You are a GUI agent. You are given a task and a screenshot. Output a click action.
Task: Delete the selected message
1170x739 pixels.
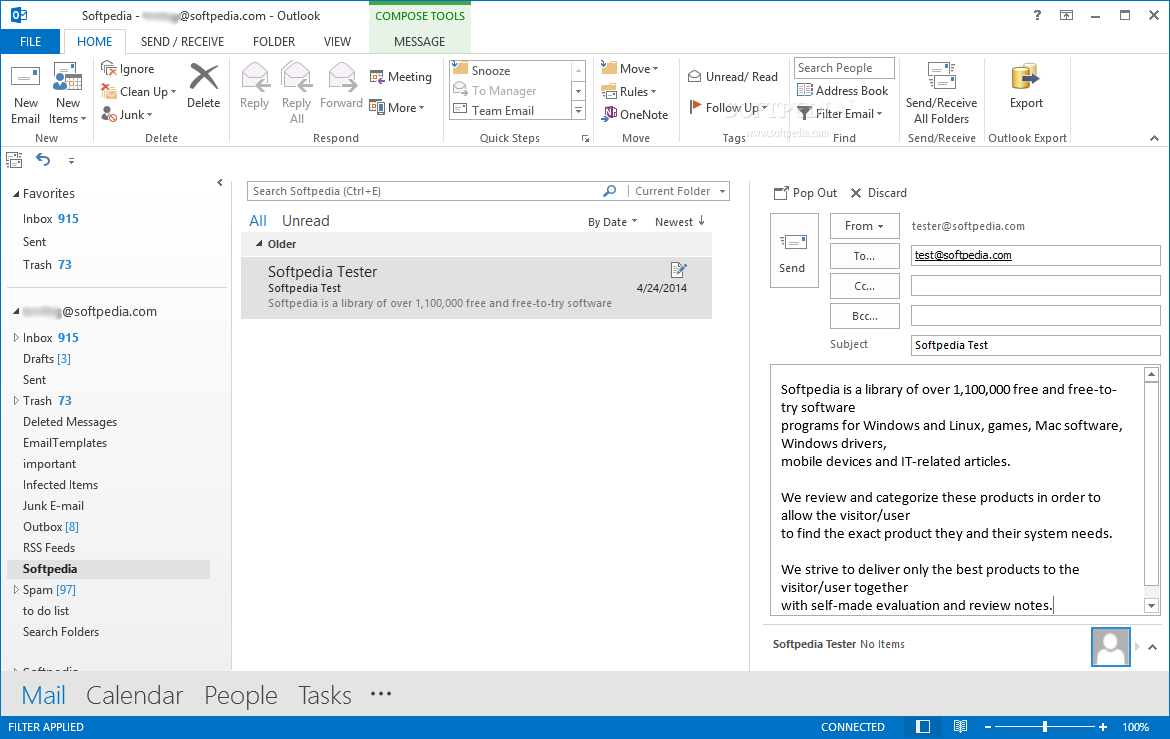tap(204, 87)
